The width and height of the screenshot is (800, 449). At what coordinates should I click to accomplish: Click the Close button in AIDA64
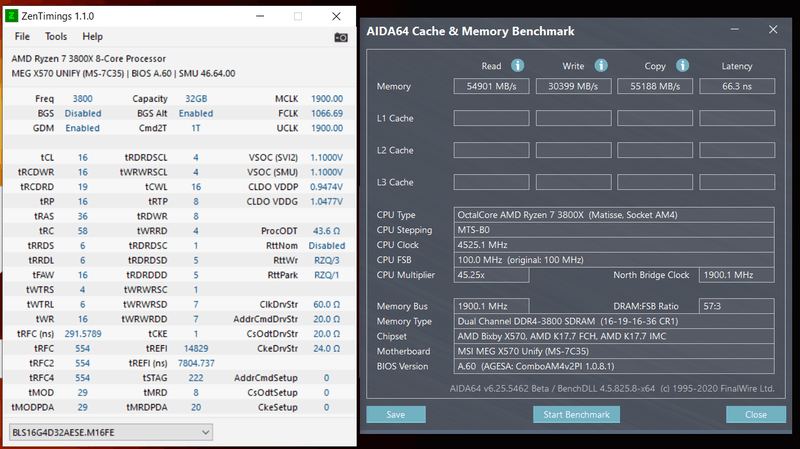point(756,414)
